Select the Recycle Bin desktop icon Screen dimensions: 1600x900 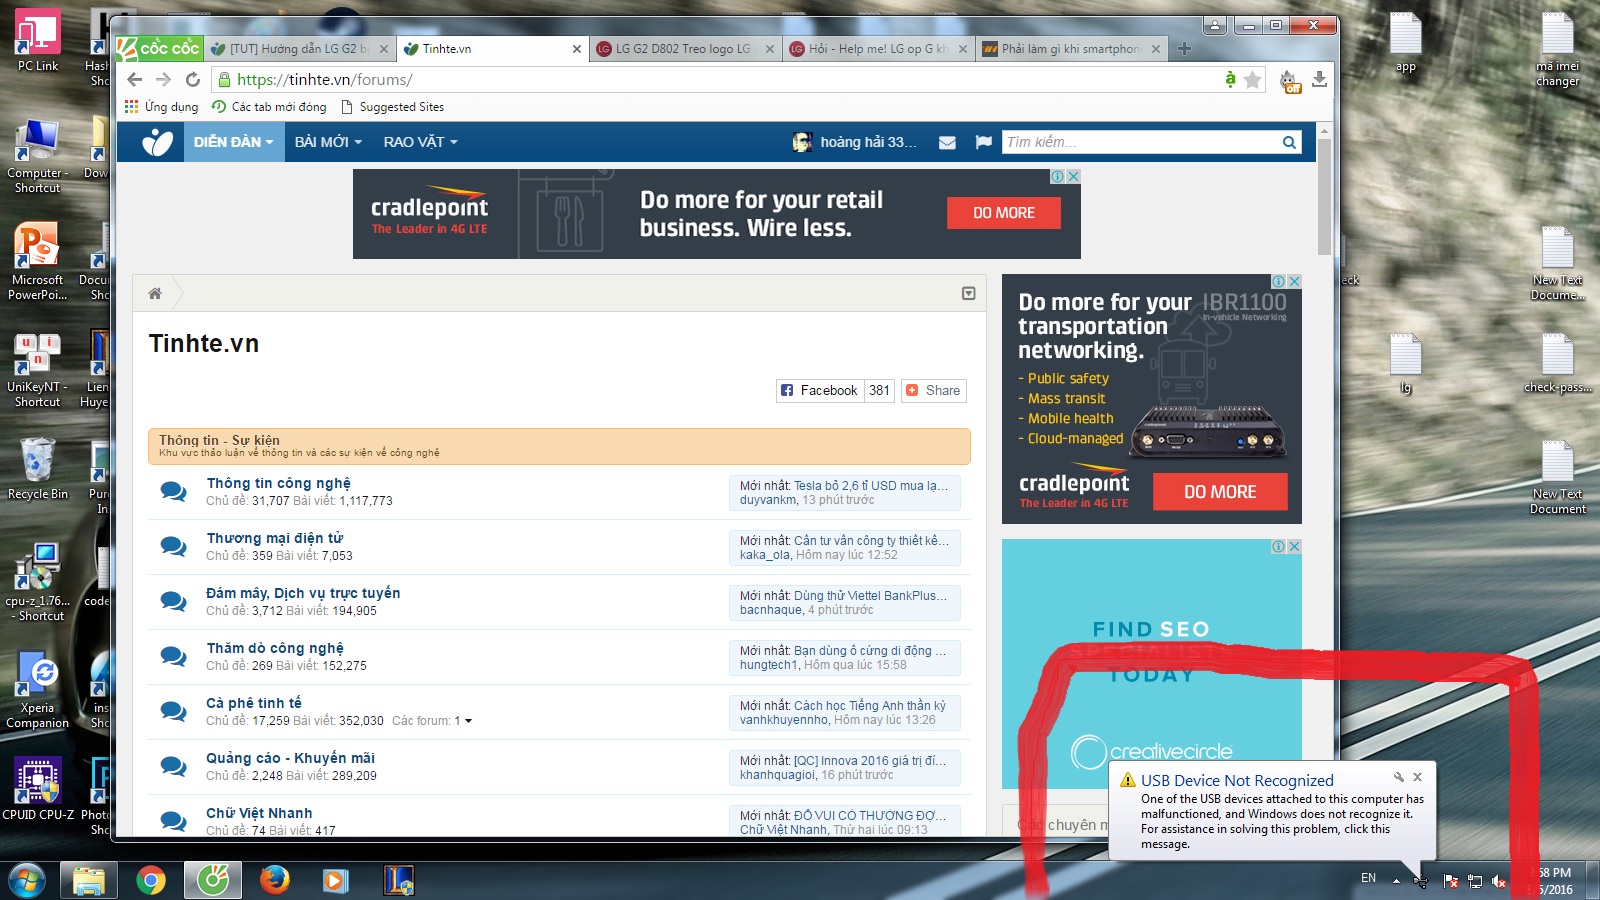[x=37, y=468]
